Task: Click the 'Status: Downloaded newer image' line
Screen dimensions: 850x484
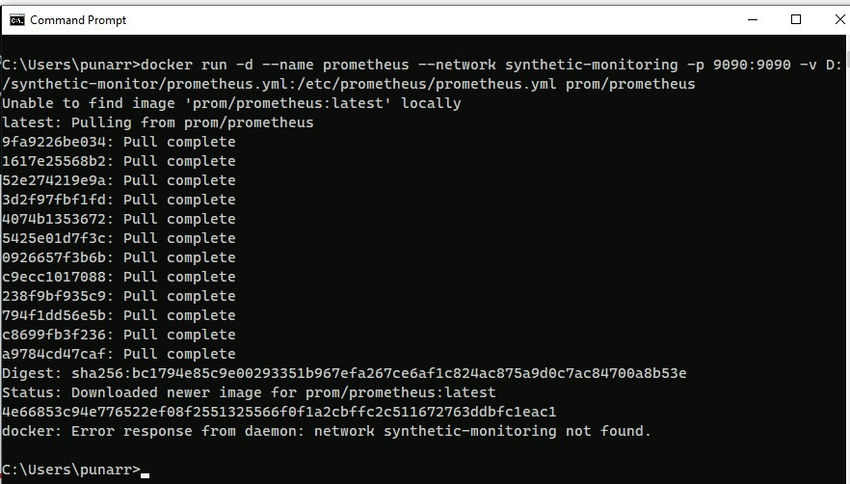Action: click(249, 392)
